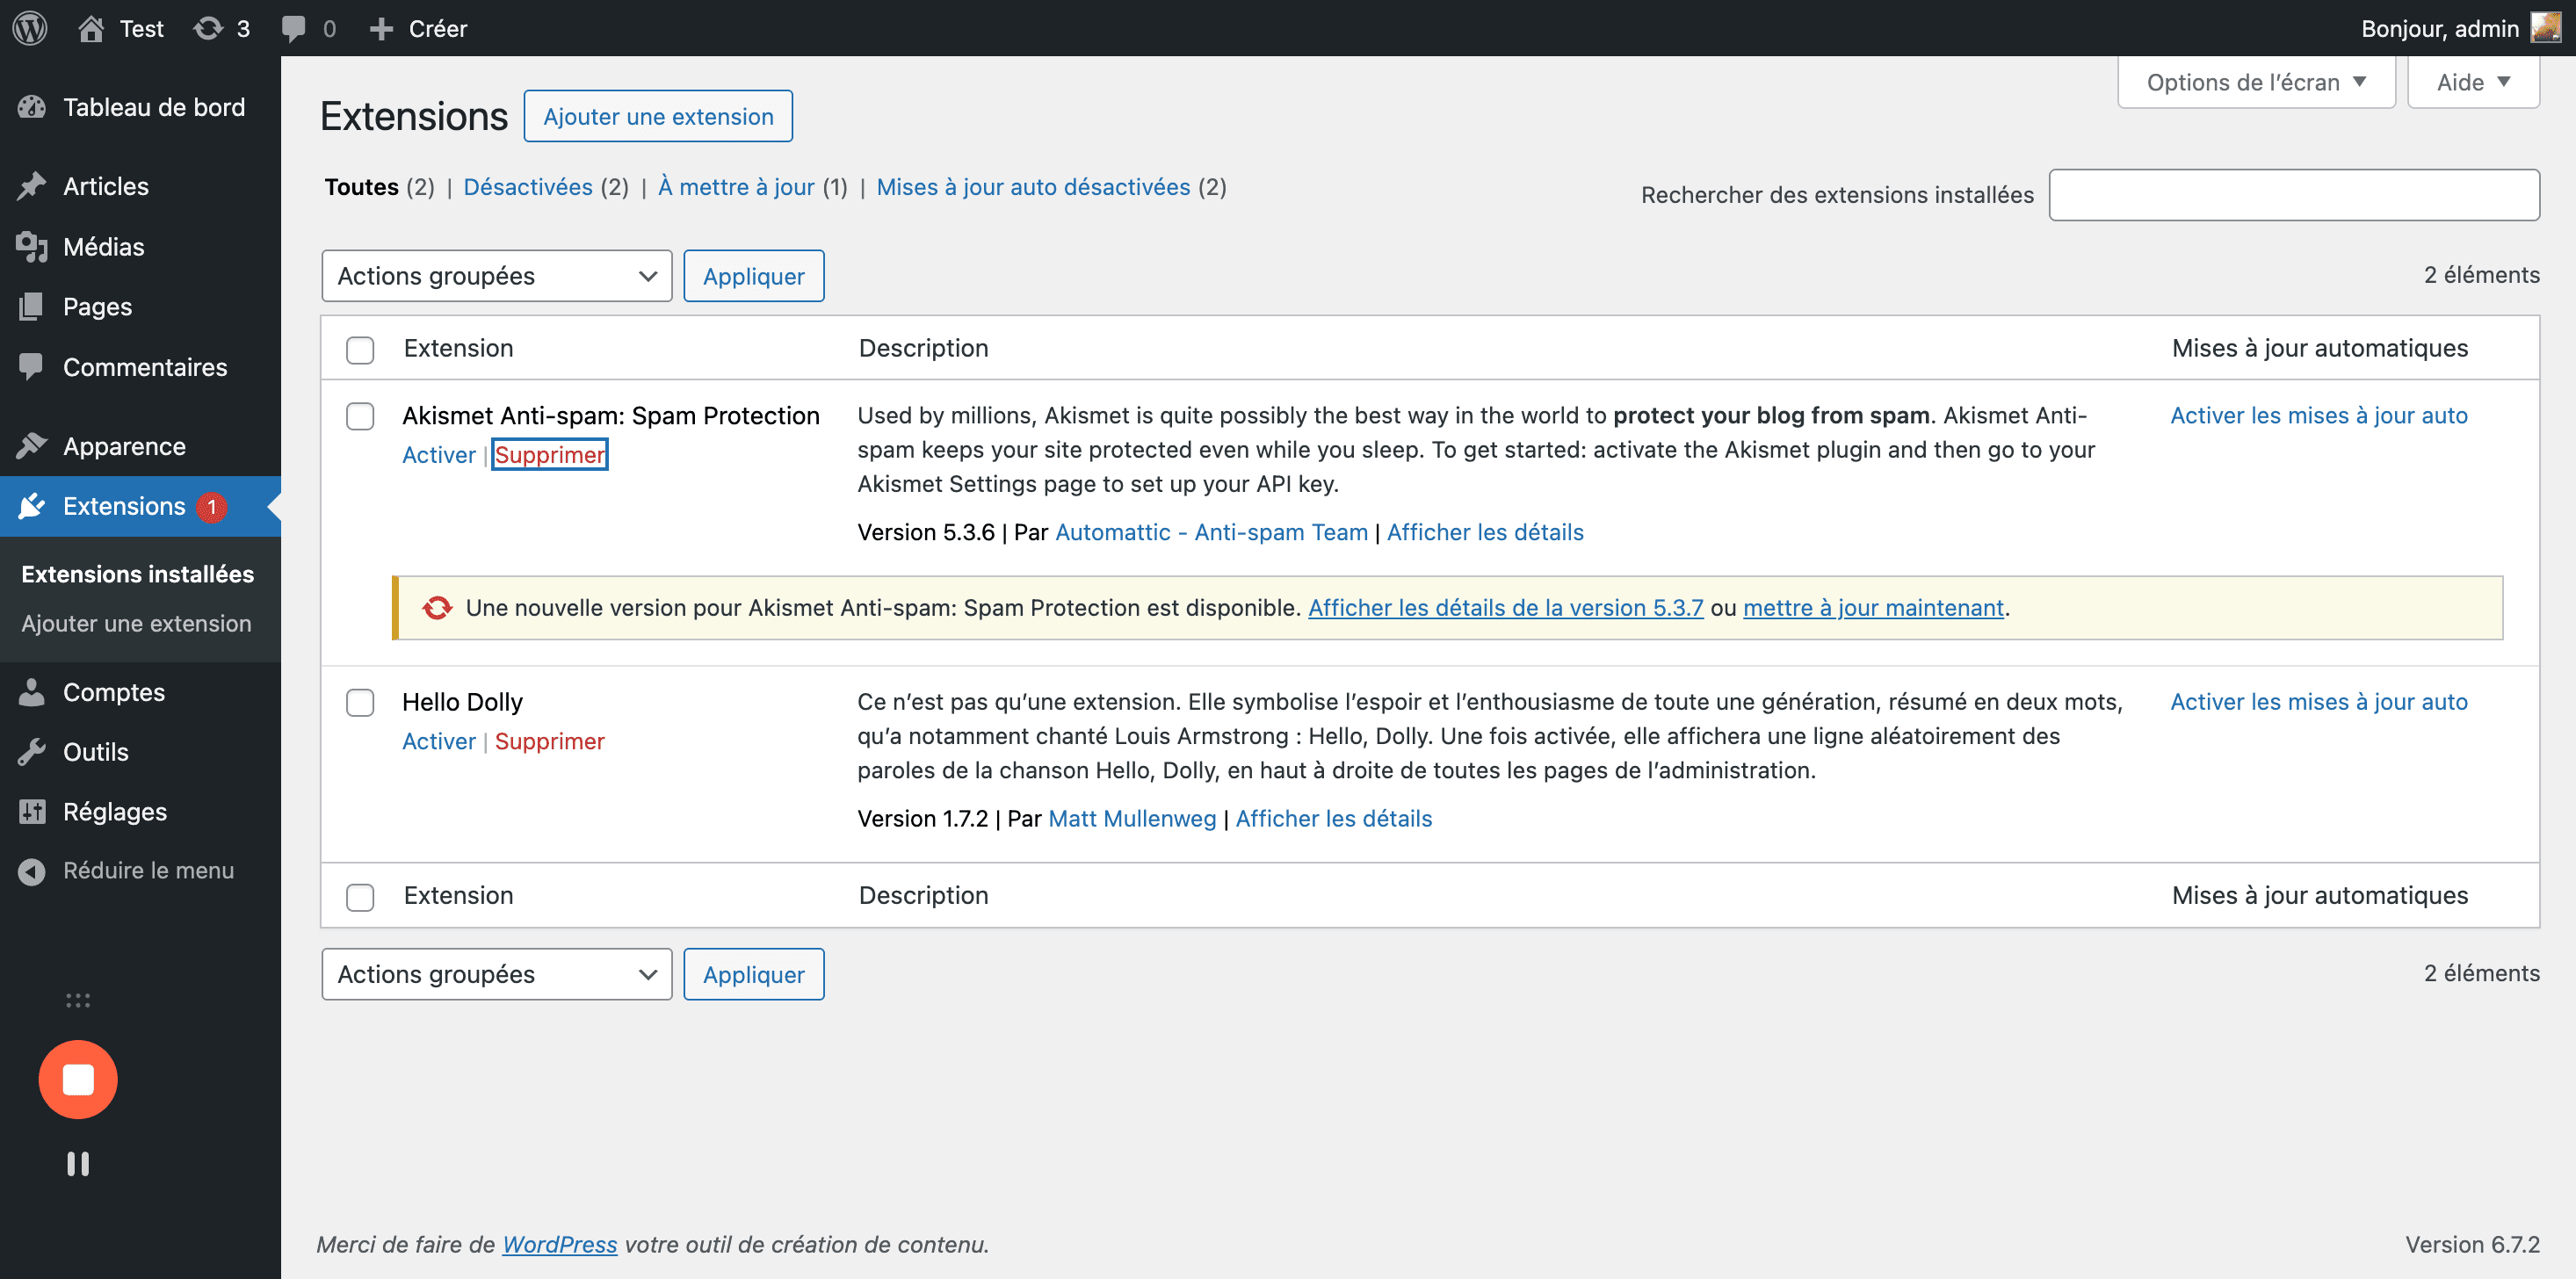Screen dimensions: 2576x1279
Task: Click Ajouter une extension button near title
Action: point(658,116)
